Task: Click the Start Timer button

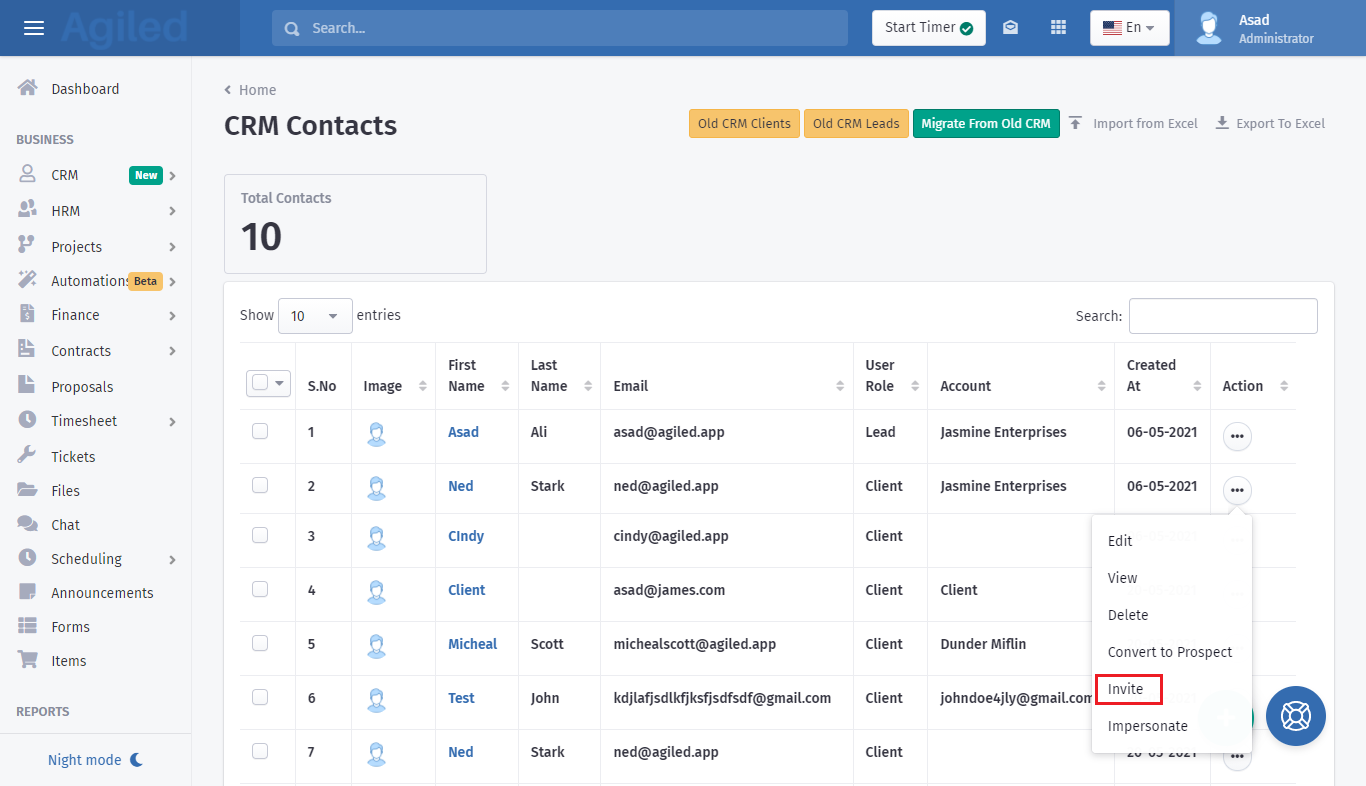Action: click(x=928, y=28)
